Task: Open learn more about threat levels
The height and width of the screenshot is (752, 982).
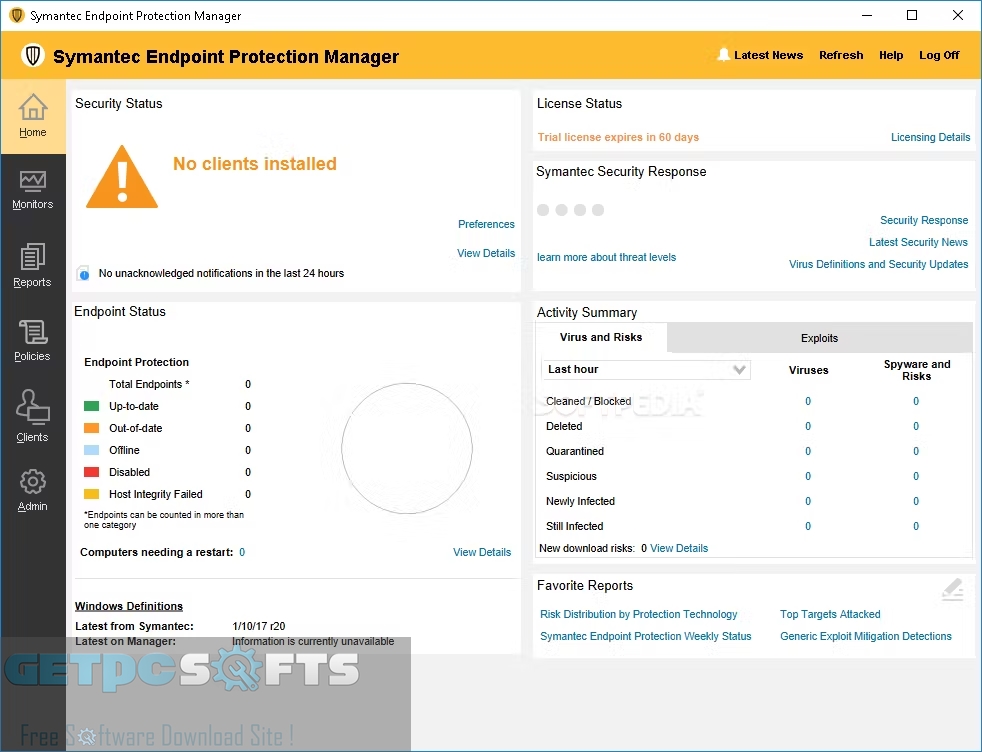Action: pyautogui.click(x=606, y=257)
